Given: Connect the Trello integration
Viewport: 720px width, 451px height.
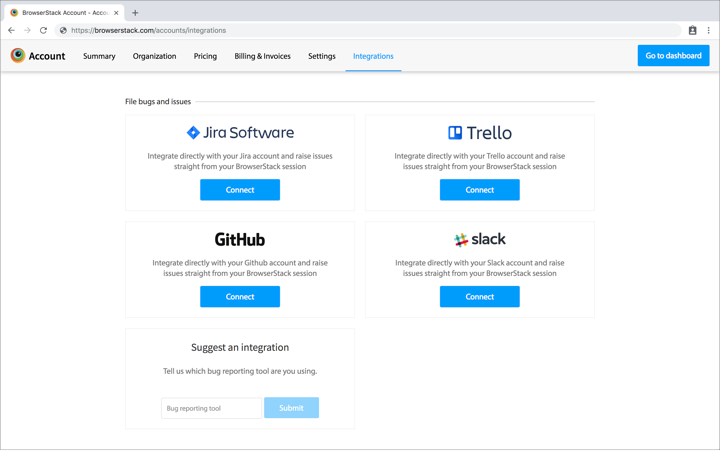Looking at the screenshot, I should 480,190.
